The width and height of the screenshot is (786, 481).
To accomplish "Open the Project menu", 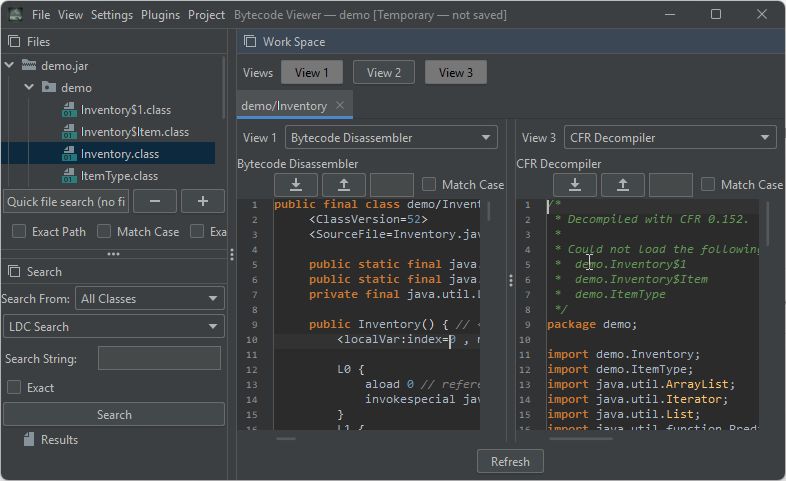I will click(206, 15).
